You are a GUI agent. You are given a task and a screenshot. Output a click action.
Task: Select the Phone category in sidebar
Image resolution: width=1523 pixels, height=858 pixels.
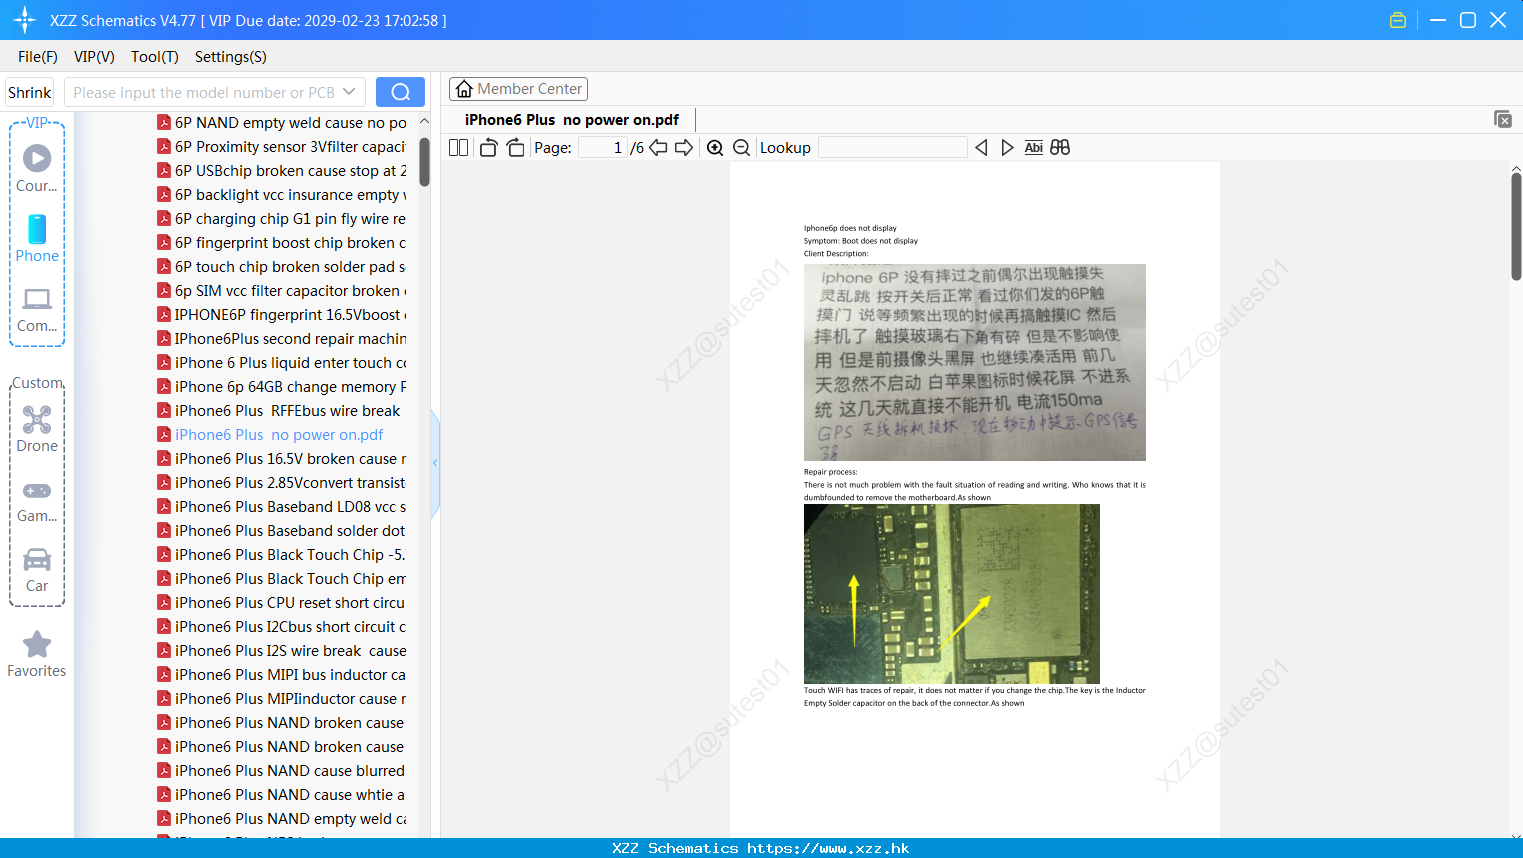tap(37, 239)
